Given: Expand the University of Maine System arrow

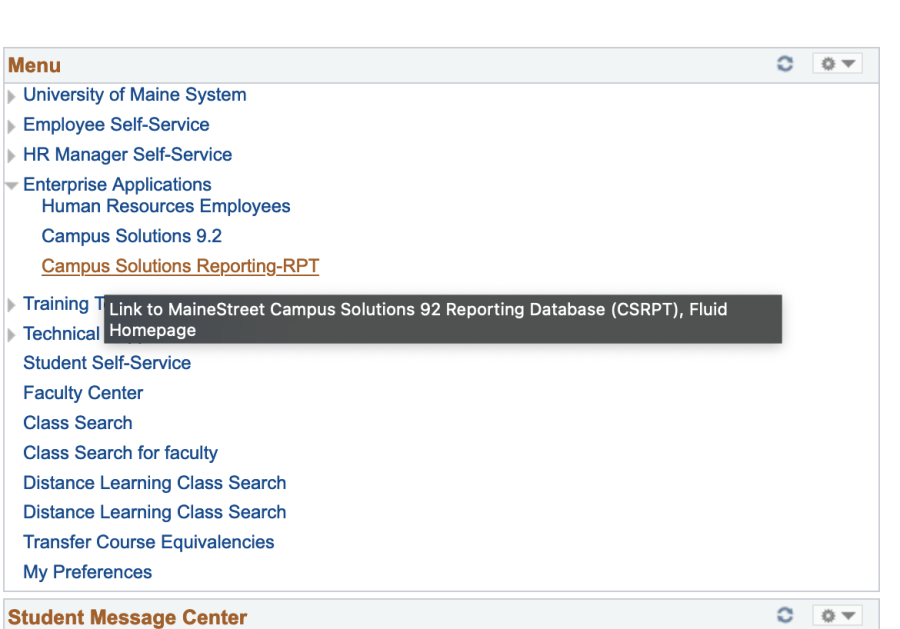Looking at the screenshot, I should tap(11, 96).
